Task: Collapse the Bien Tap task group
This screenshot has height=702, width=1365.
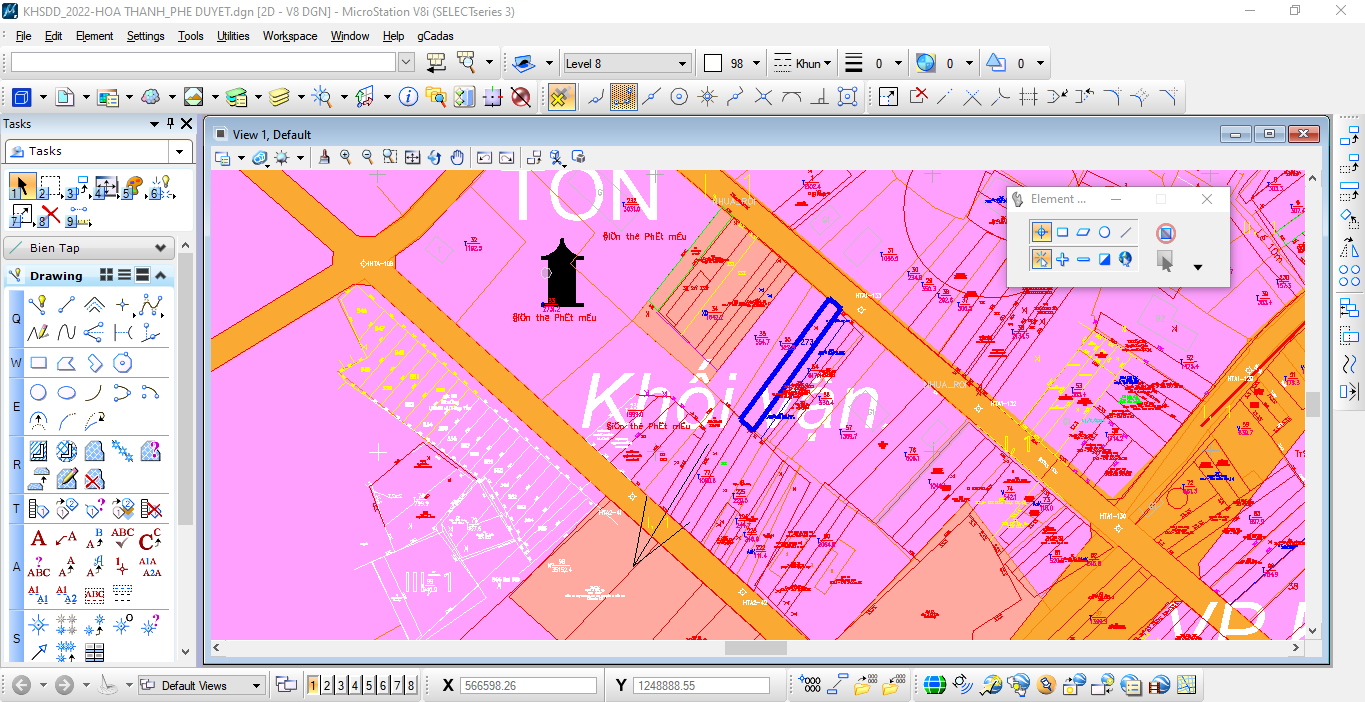Action: coord(160,248)
